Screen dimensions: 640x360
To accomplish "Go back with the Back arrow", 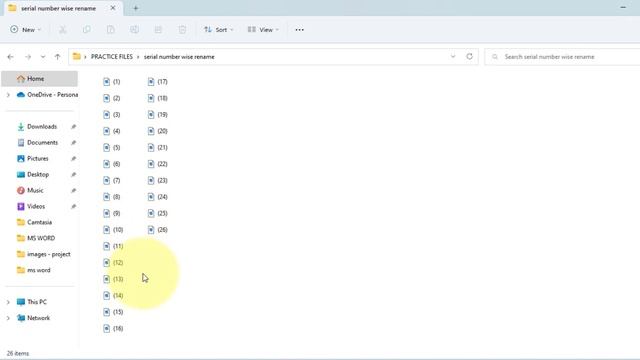I will [11, 57].
